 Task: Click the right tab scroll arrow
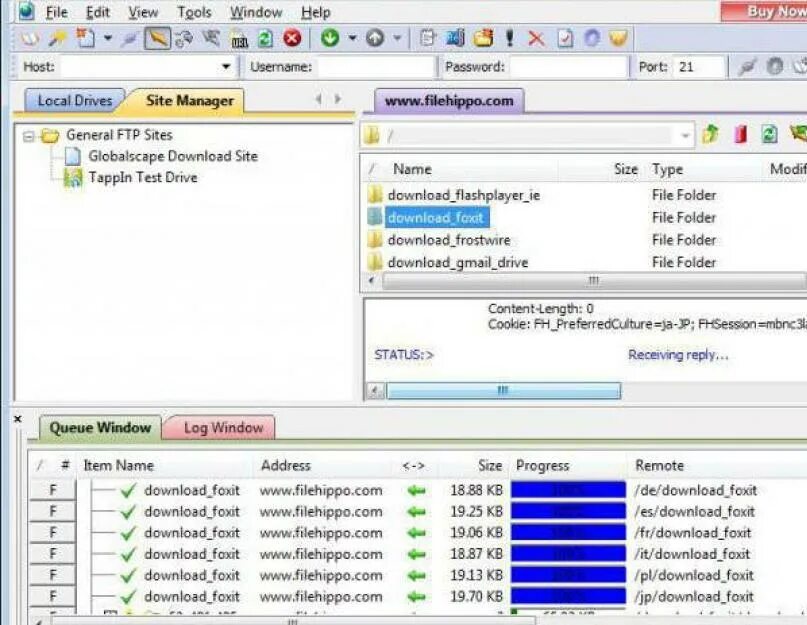click(338, 98)
